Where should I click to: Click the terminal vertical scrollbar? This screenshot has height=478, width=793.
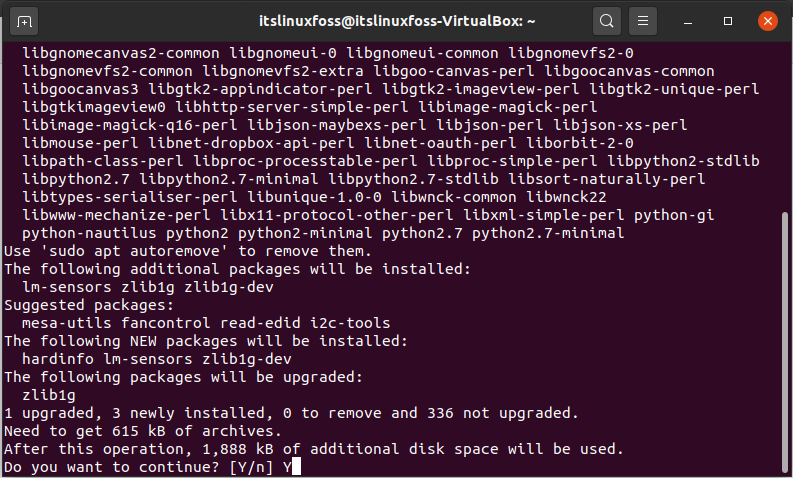pyautogui.click(x=784, y=342)
